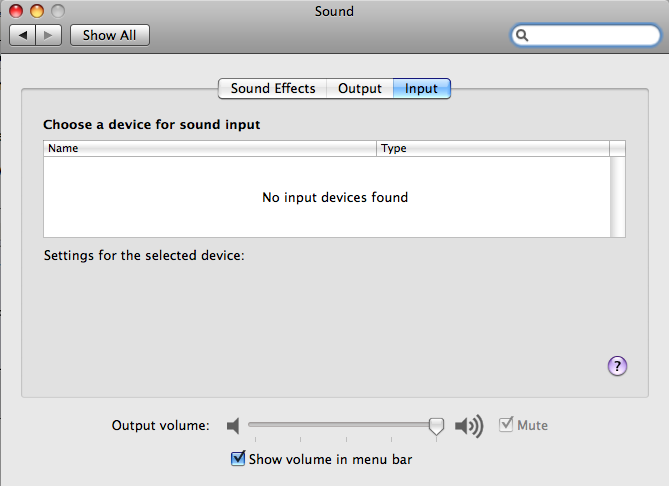The image size is (669, 486).
Task: Click the low volume speaker icon
Action: click(x=233, y=425)
